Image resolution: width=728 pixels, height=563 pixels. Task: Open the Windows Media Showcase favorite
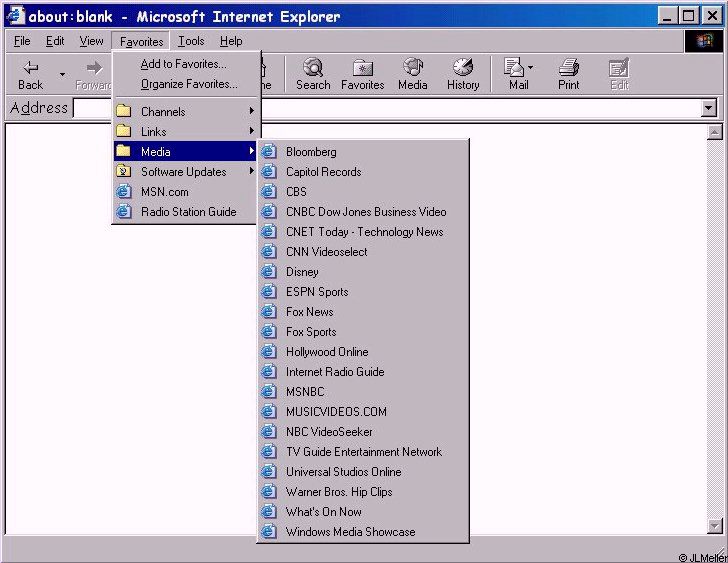pos(363,531)
